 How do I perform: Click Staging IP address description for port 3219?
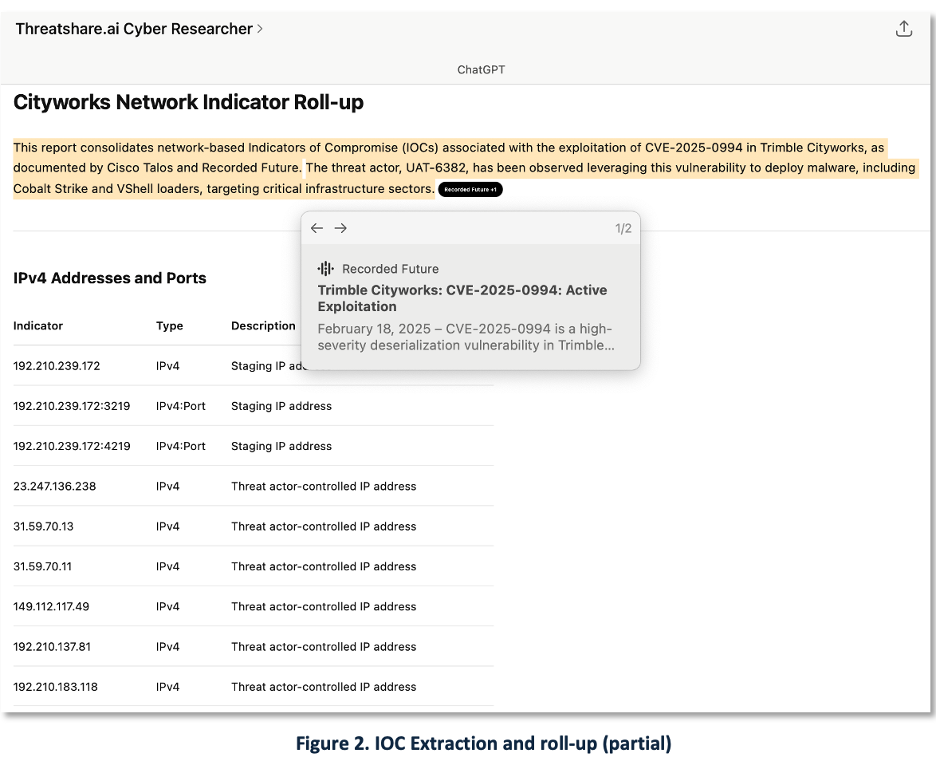tap(281, 406)
